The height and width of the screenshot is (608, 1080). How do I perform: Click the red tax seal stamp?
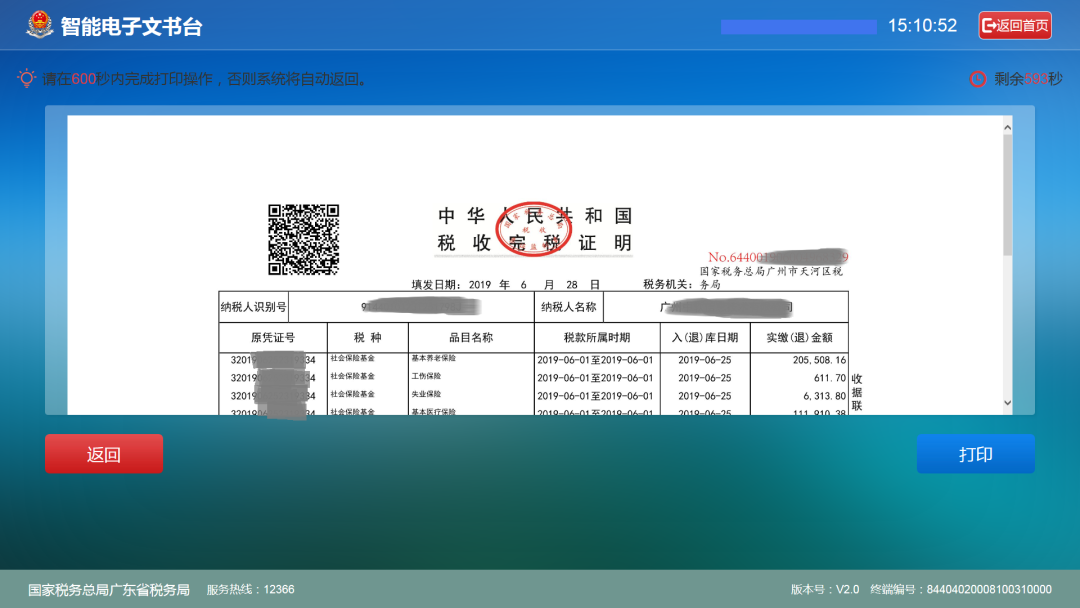(x=534, y=229)
